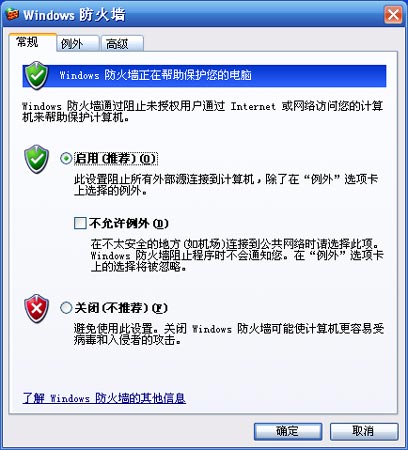Click the explanation text under 不允许例外
The width and height of the screenshot is (408, 450).
237,255
